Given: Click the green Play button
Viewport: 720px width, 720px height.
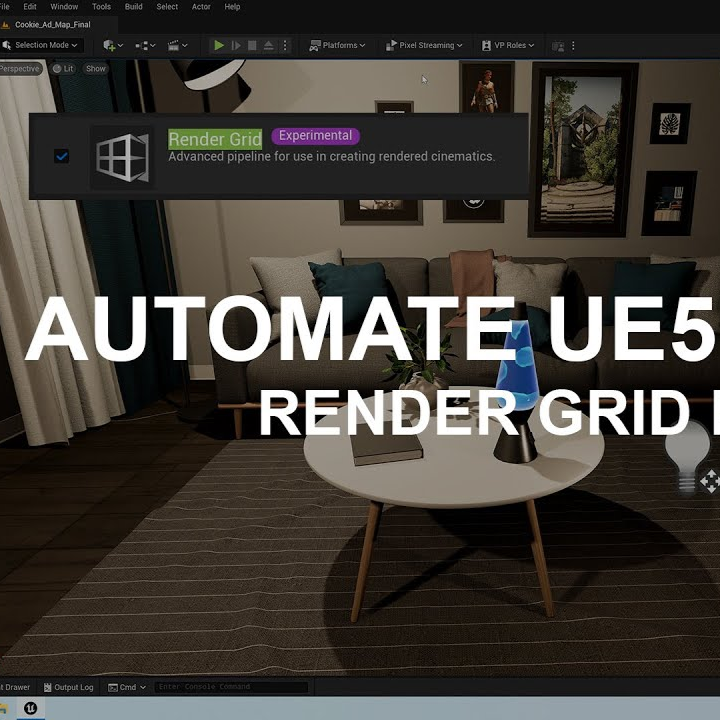Looking at the screenshot, I should pos(219,45).
